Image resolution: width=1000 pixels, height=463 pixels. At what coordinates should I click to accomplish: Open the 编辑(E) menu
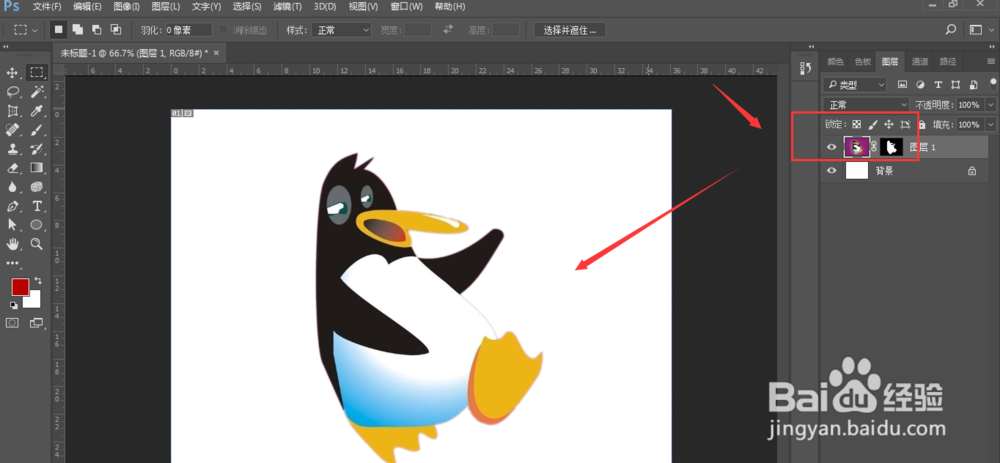point(87,6)
